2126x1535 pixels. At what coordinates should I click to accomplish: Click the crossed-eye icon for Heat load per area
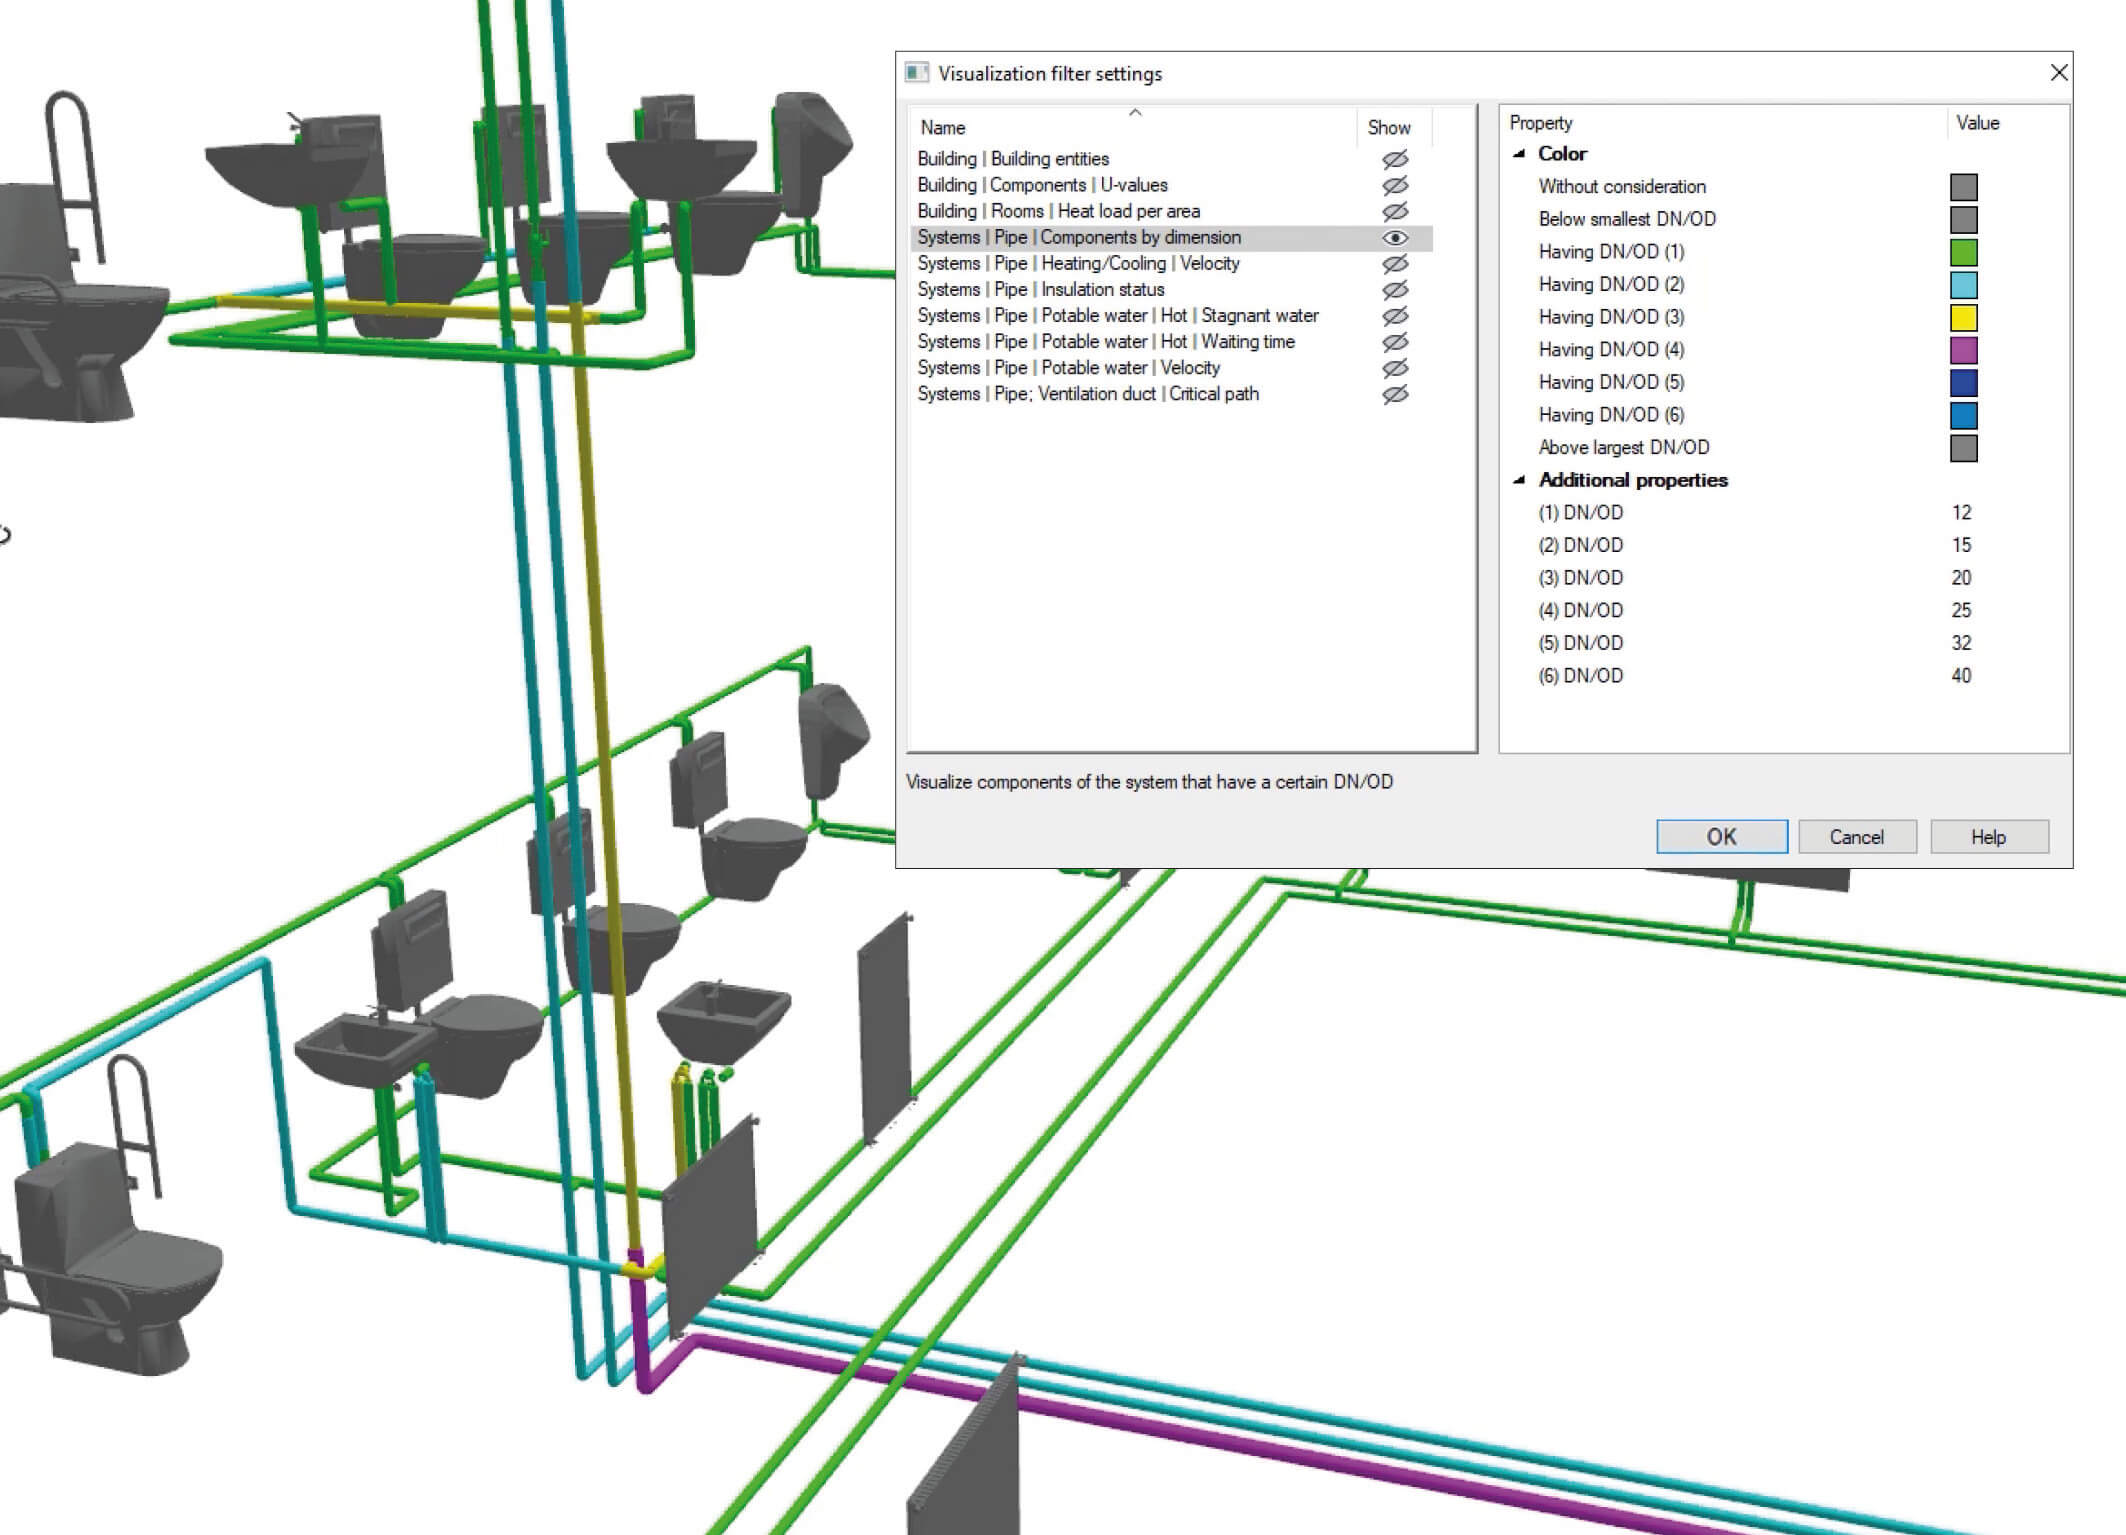tap(1395, 211)
